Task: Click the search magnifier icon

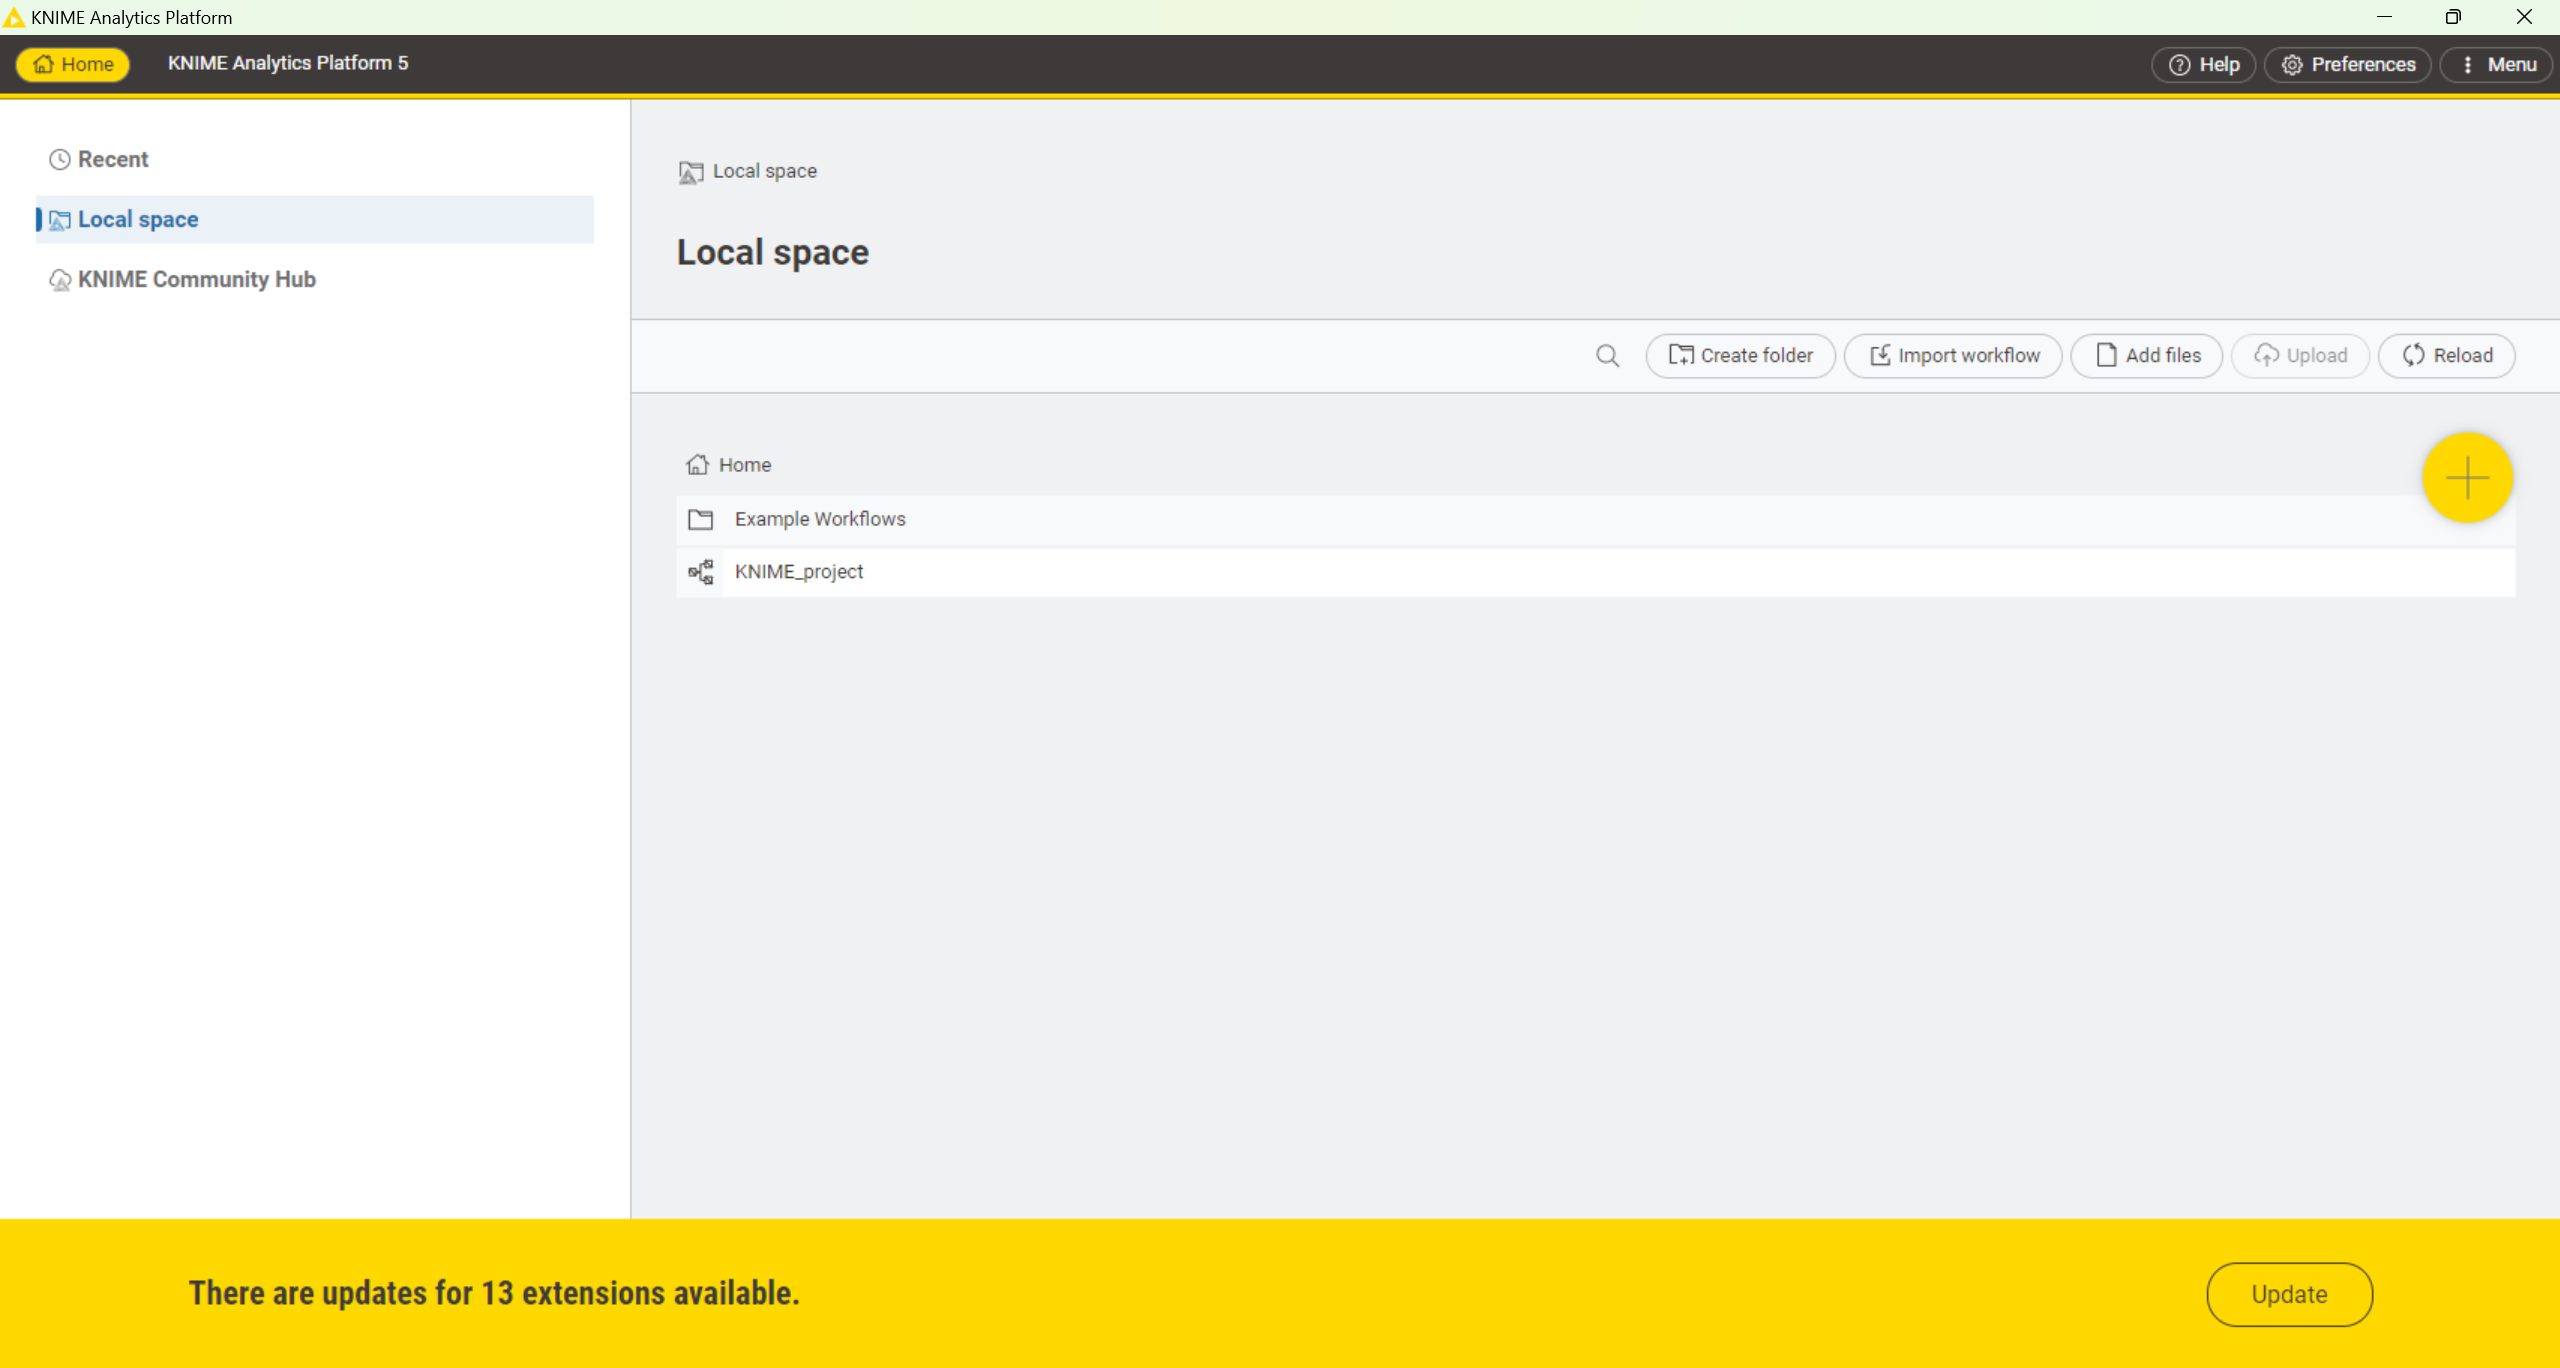Action: point(1607,356)
